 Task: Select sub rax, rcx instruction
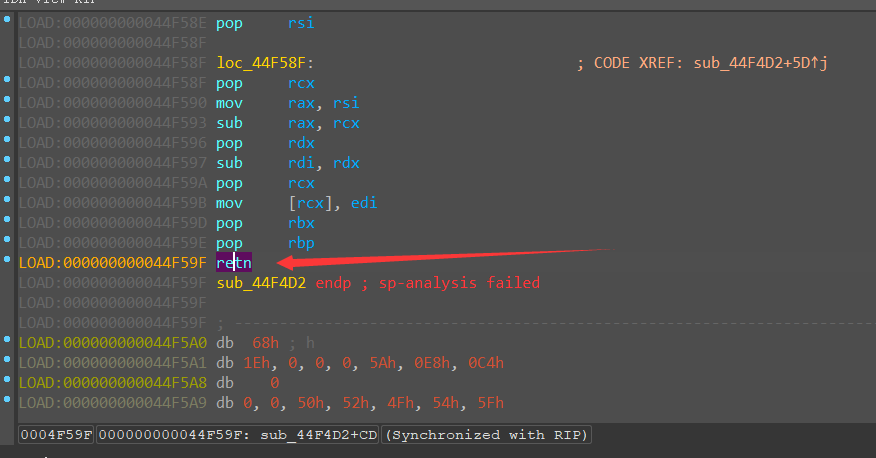(x=288, y=123)
